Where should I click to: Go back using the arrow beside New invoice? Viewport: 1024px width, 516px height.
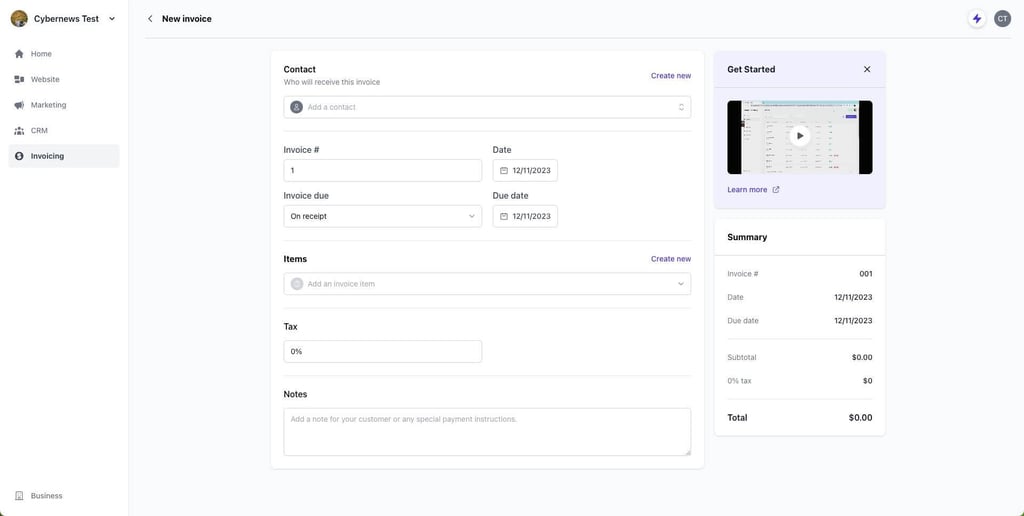point(150,19)
